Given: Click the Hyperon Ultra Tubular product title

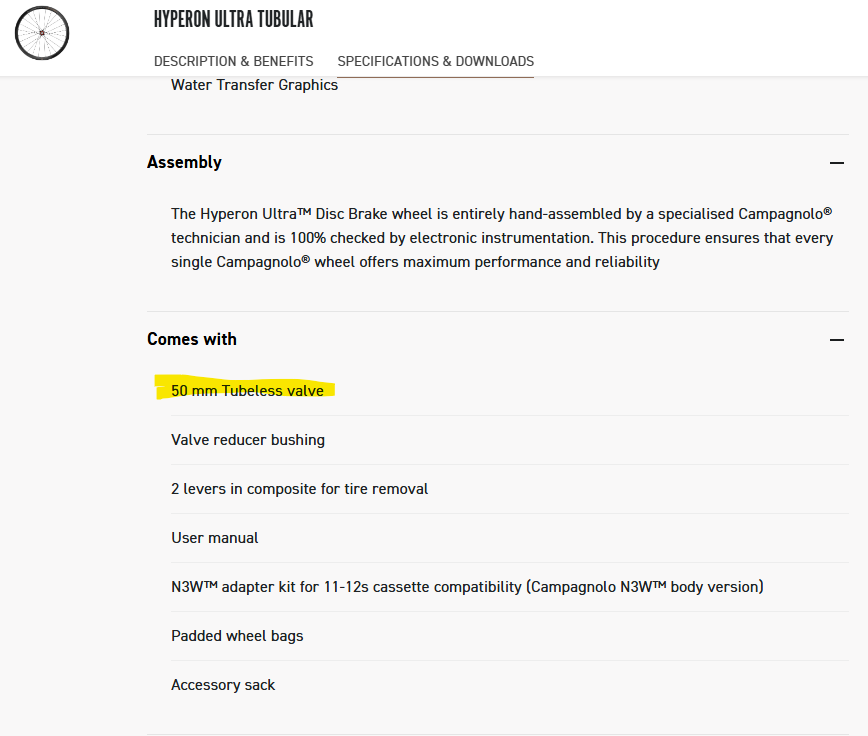Looking at the screenshot, I should 233,19.
